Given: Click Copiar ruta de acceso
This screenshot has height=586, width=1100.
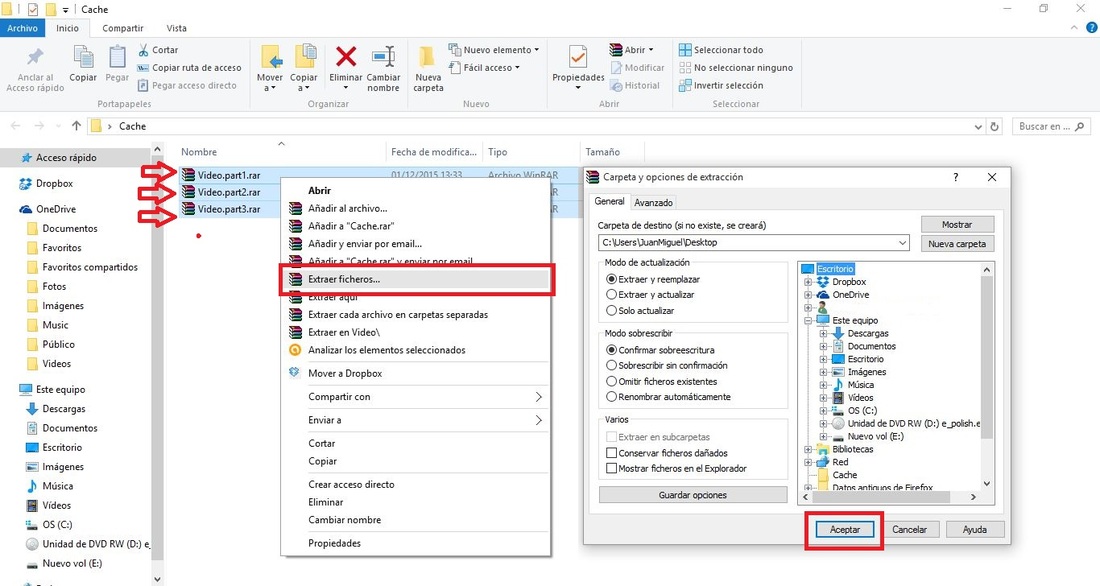Looking at the screenshot, I should coord(189,67).
